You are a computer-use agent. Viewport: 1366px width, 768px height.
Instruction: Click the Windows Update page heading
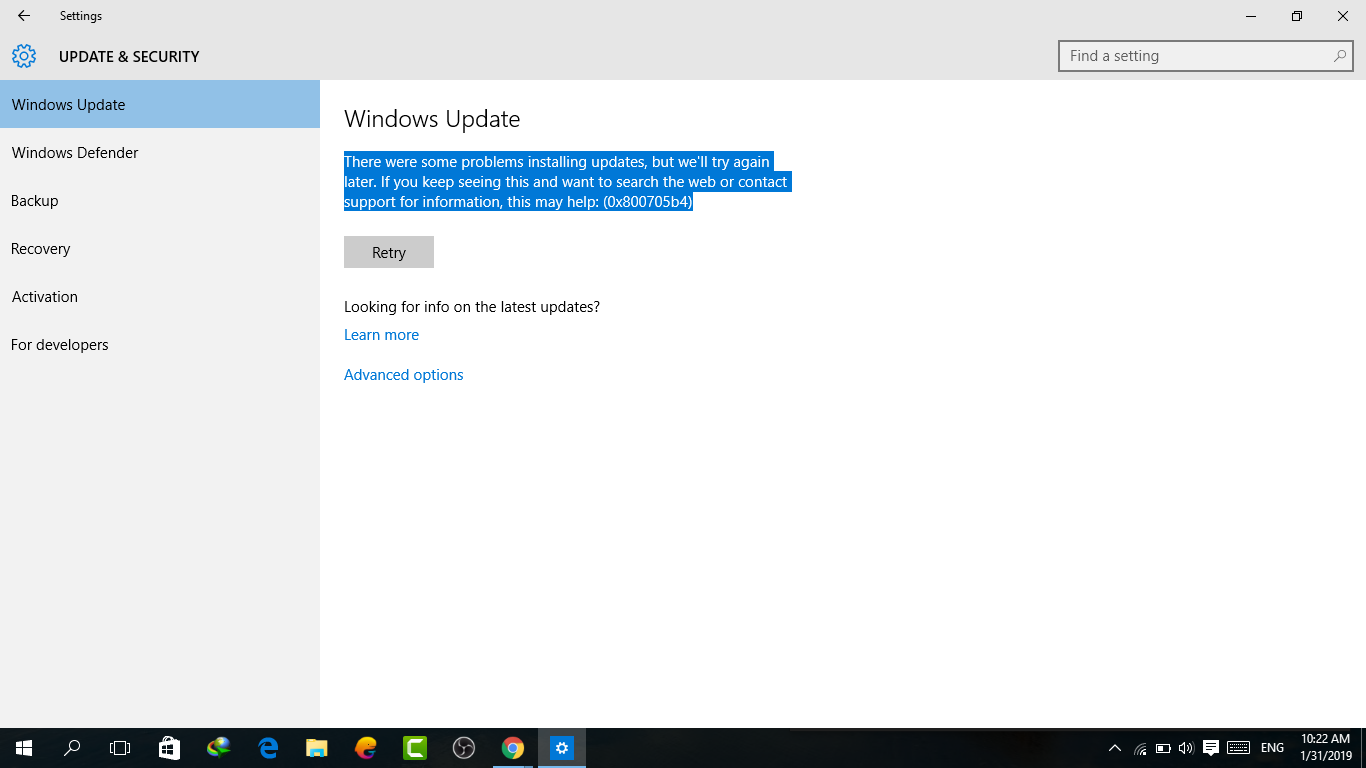[x=432, y=119]
